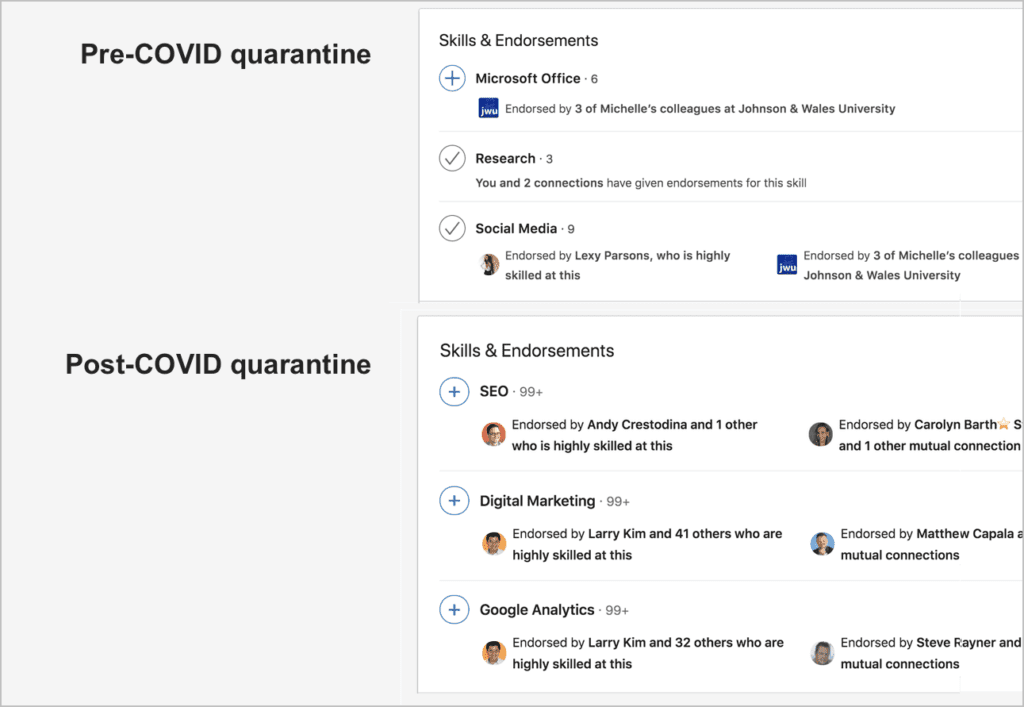Open Andy Crestodina's profile photo
Image resolution: width=1024 pixels, height=707 pixels.
[x=494, y=434]
